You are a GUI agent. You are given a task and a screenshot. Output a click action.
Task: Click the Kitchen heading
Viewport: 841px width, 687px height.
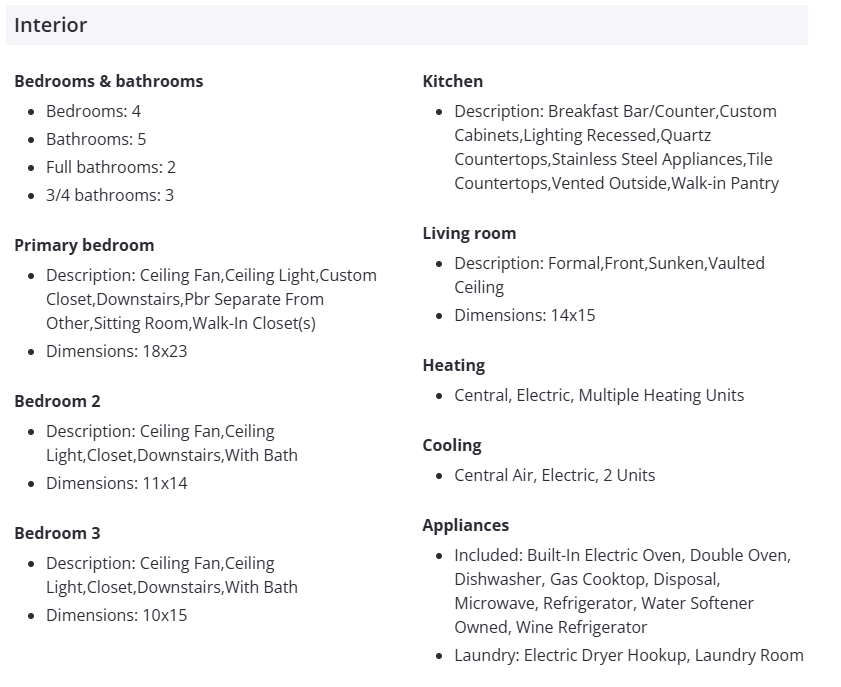[x=452, y=81]
